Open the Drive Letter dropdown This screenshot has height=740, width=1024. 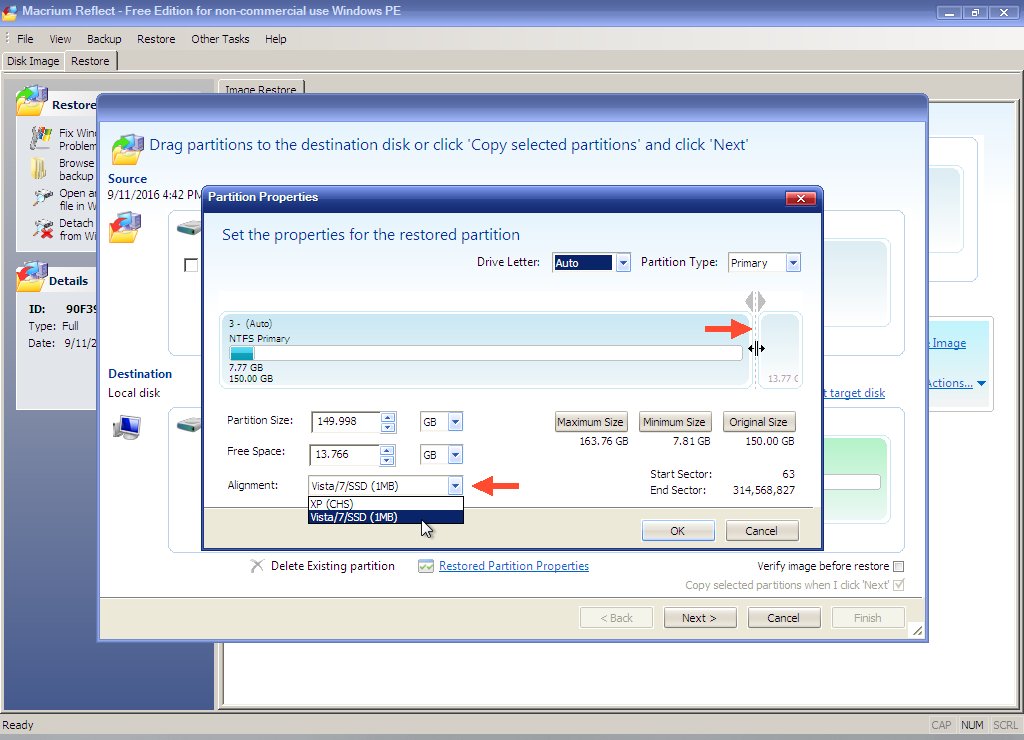click(623, 263)
